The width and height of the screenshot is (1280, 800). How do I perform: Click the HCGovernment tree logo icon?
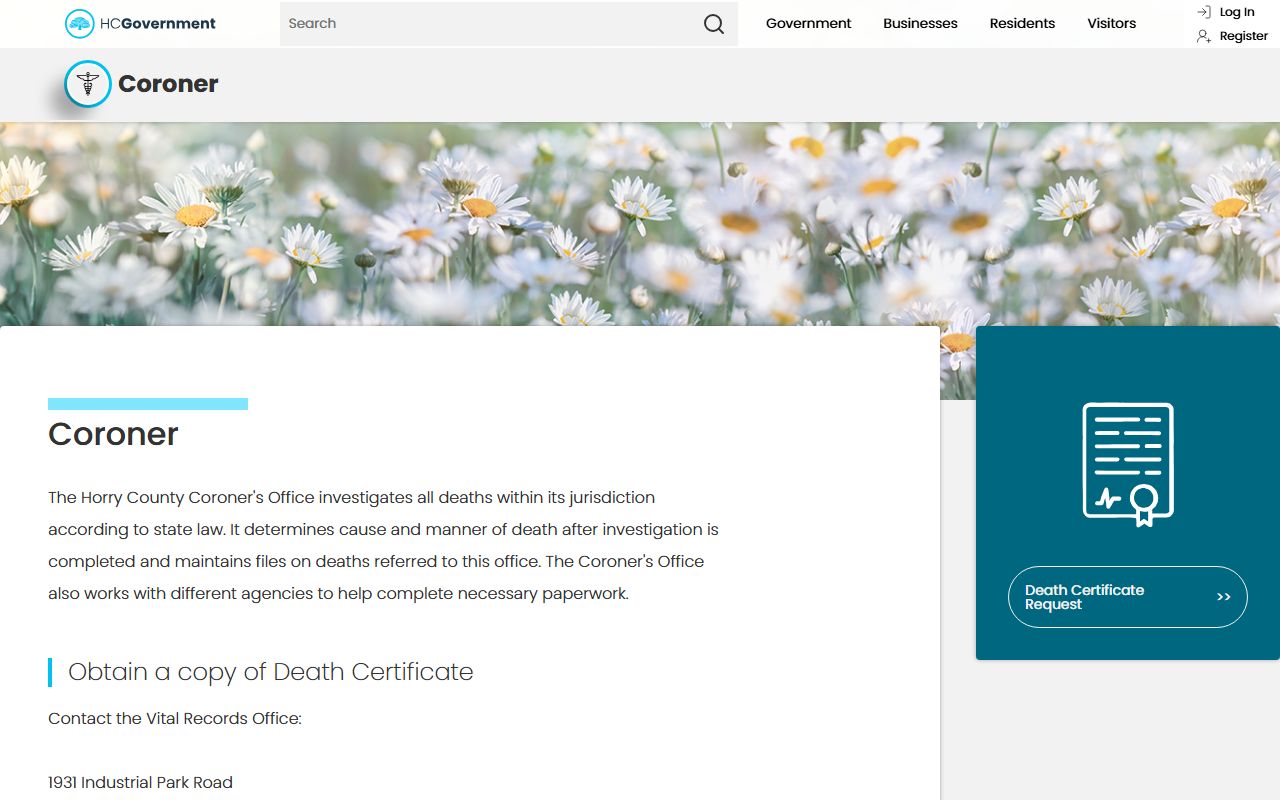[x=80, y=24]
